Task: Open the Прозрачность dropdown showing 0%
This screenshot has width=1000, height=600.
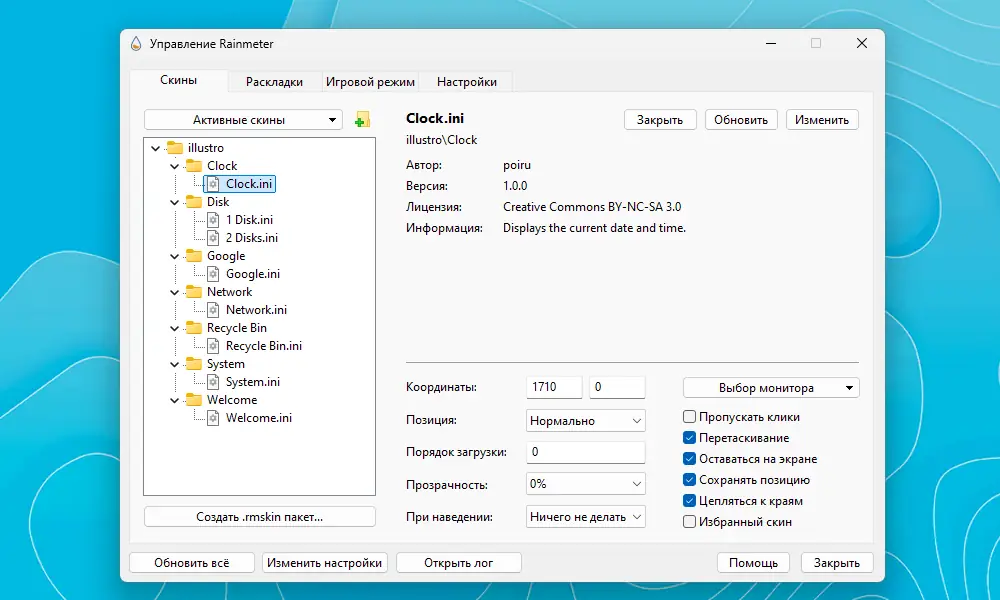Action: pyautogui.click(x=585, y=484)
